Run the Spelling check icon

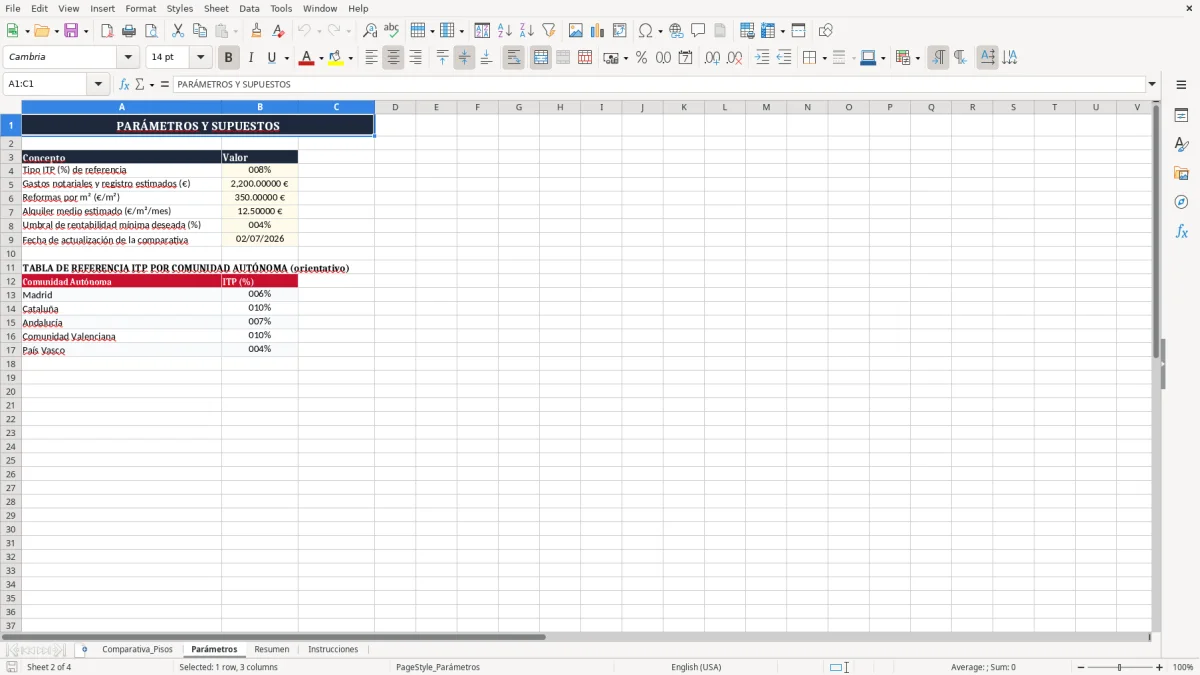(392, 31)
